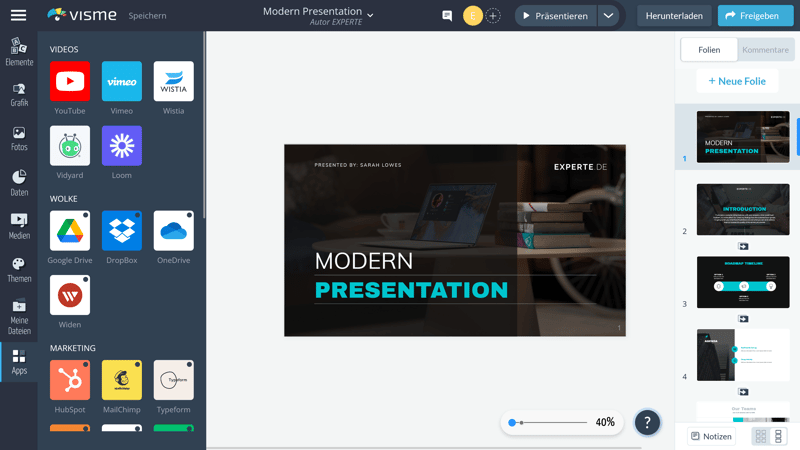Select the Vimeo app icon
Screen dimensions: 800x450
(x=122, y=82)
